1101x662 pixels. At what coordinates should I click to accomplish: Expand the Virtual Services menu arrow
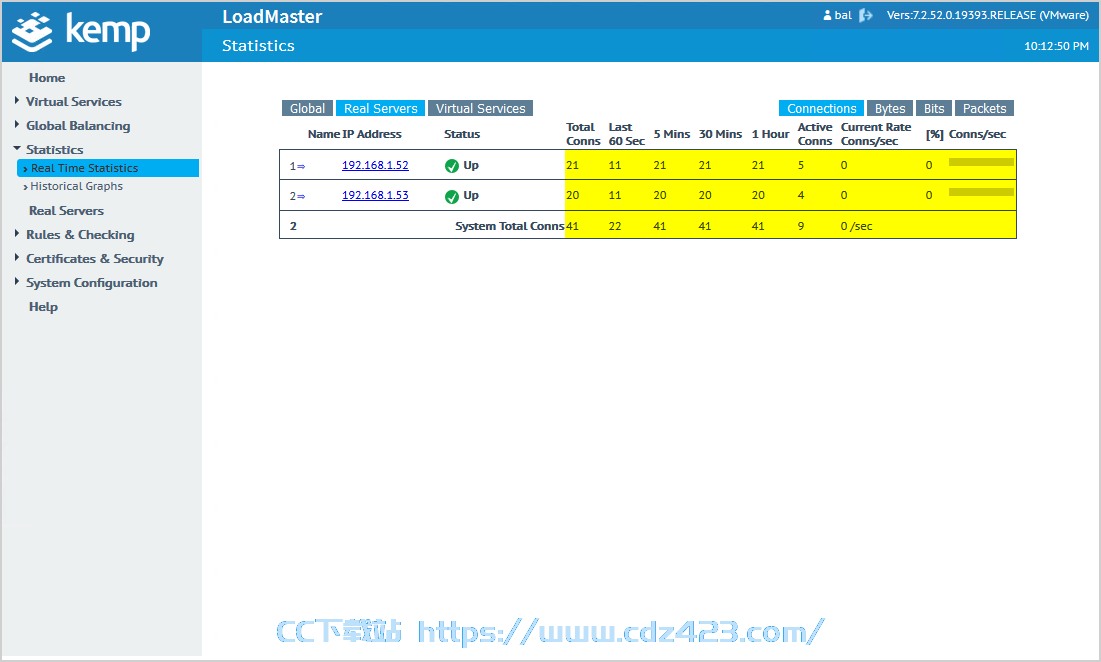pyautogui.click(x=17, y=101)
